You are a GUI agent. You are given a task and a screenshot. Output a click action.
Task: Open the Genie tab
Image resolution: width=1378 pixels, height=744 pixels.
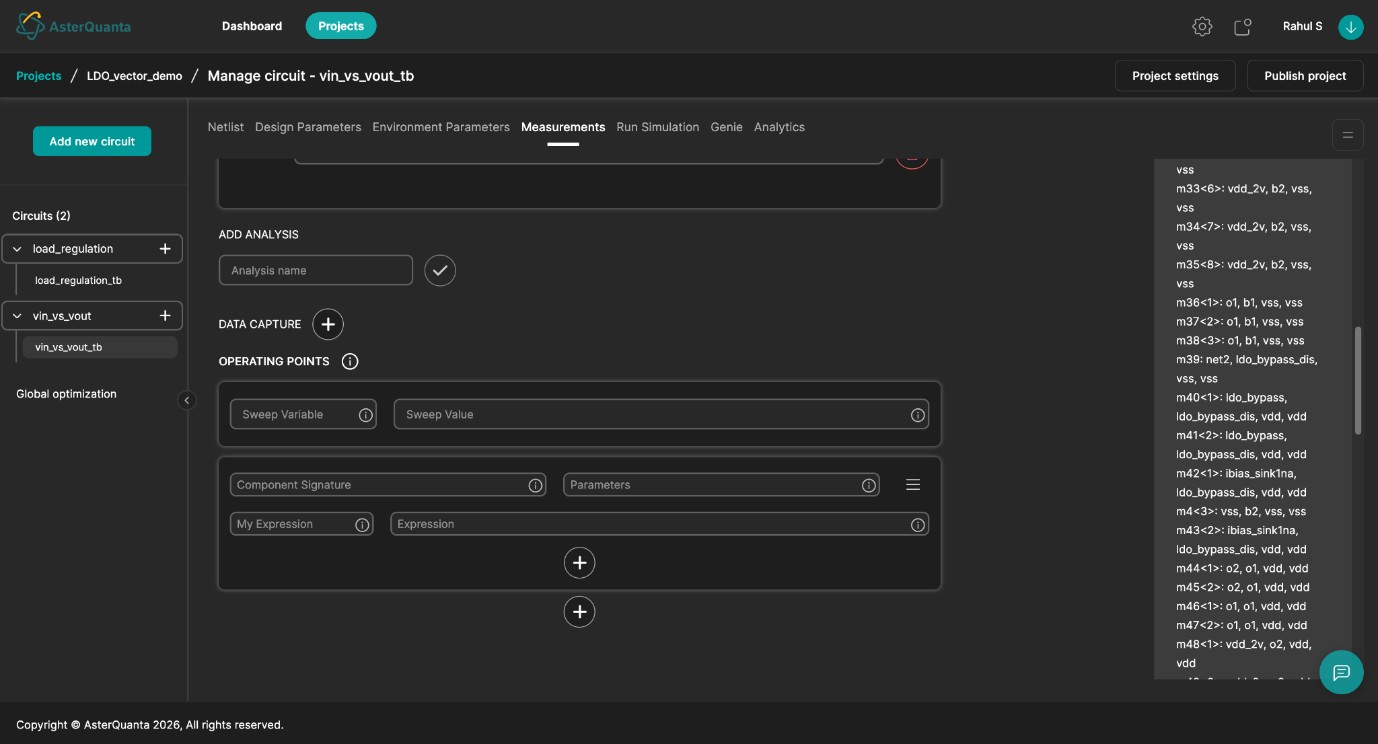click(x=726, y=127)
